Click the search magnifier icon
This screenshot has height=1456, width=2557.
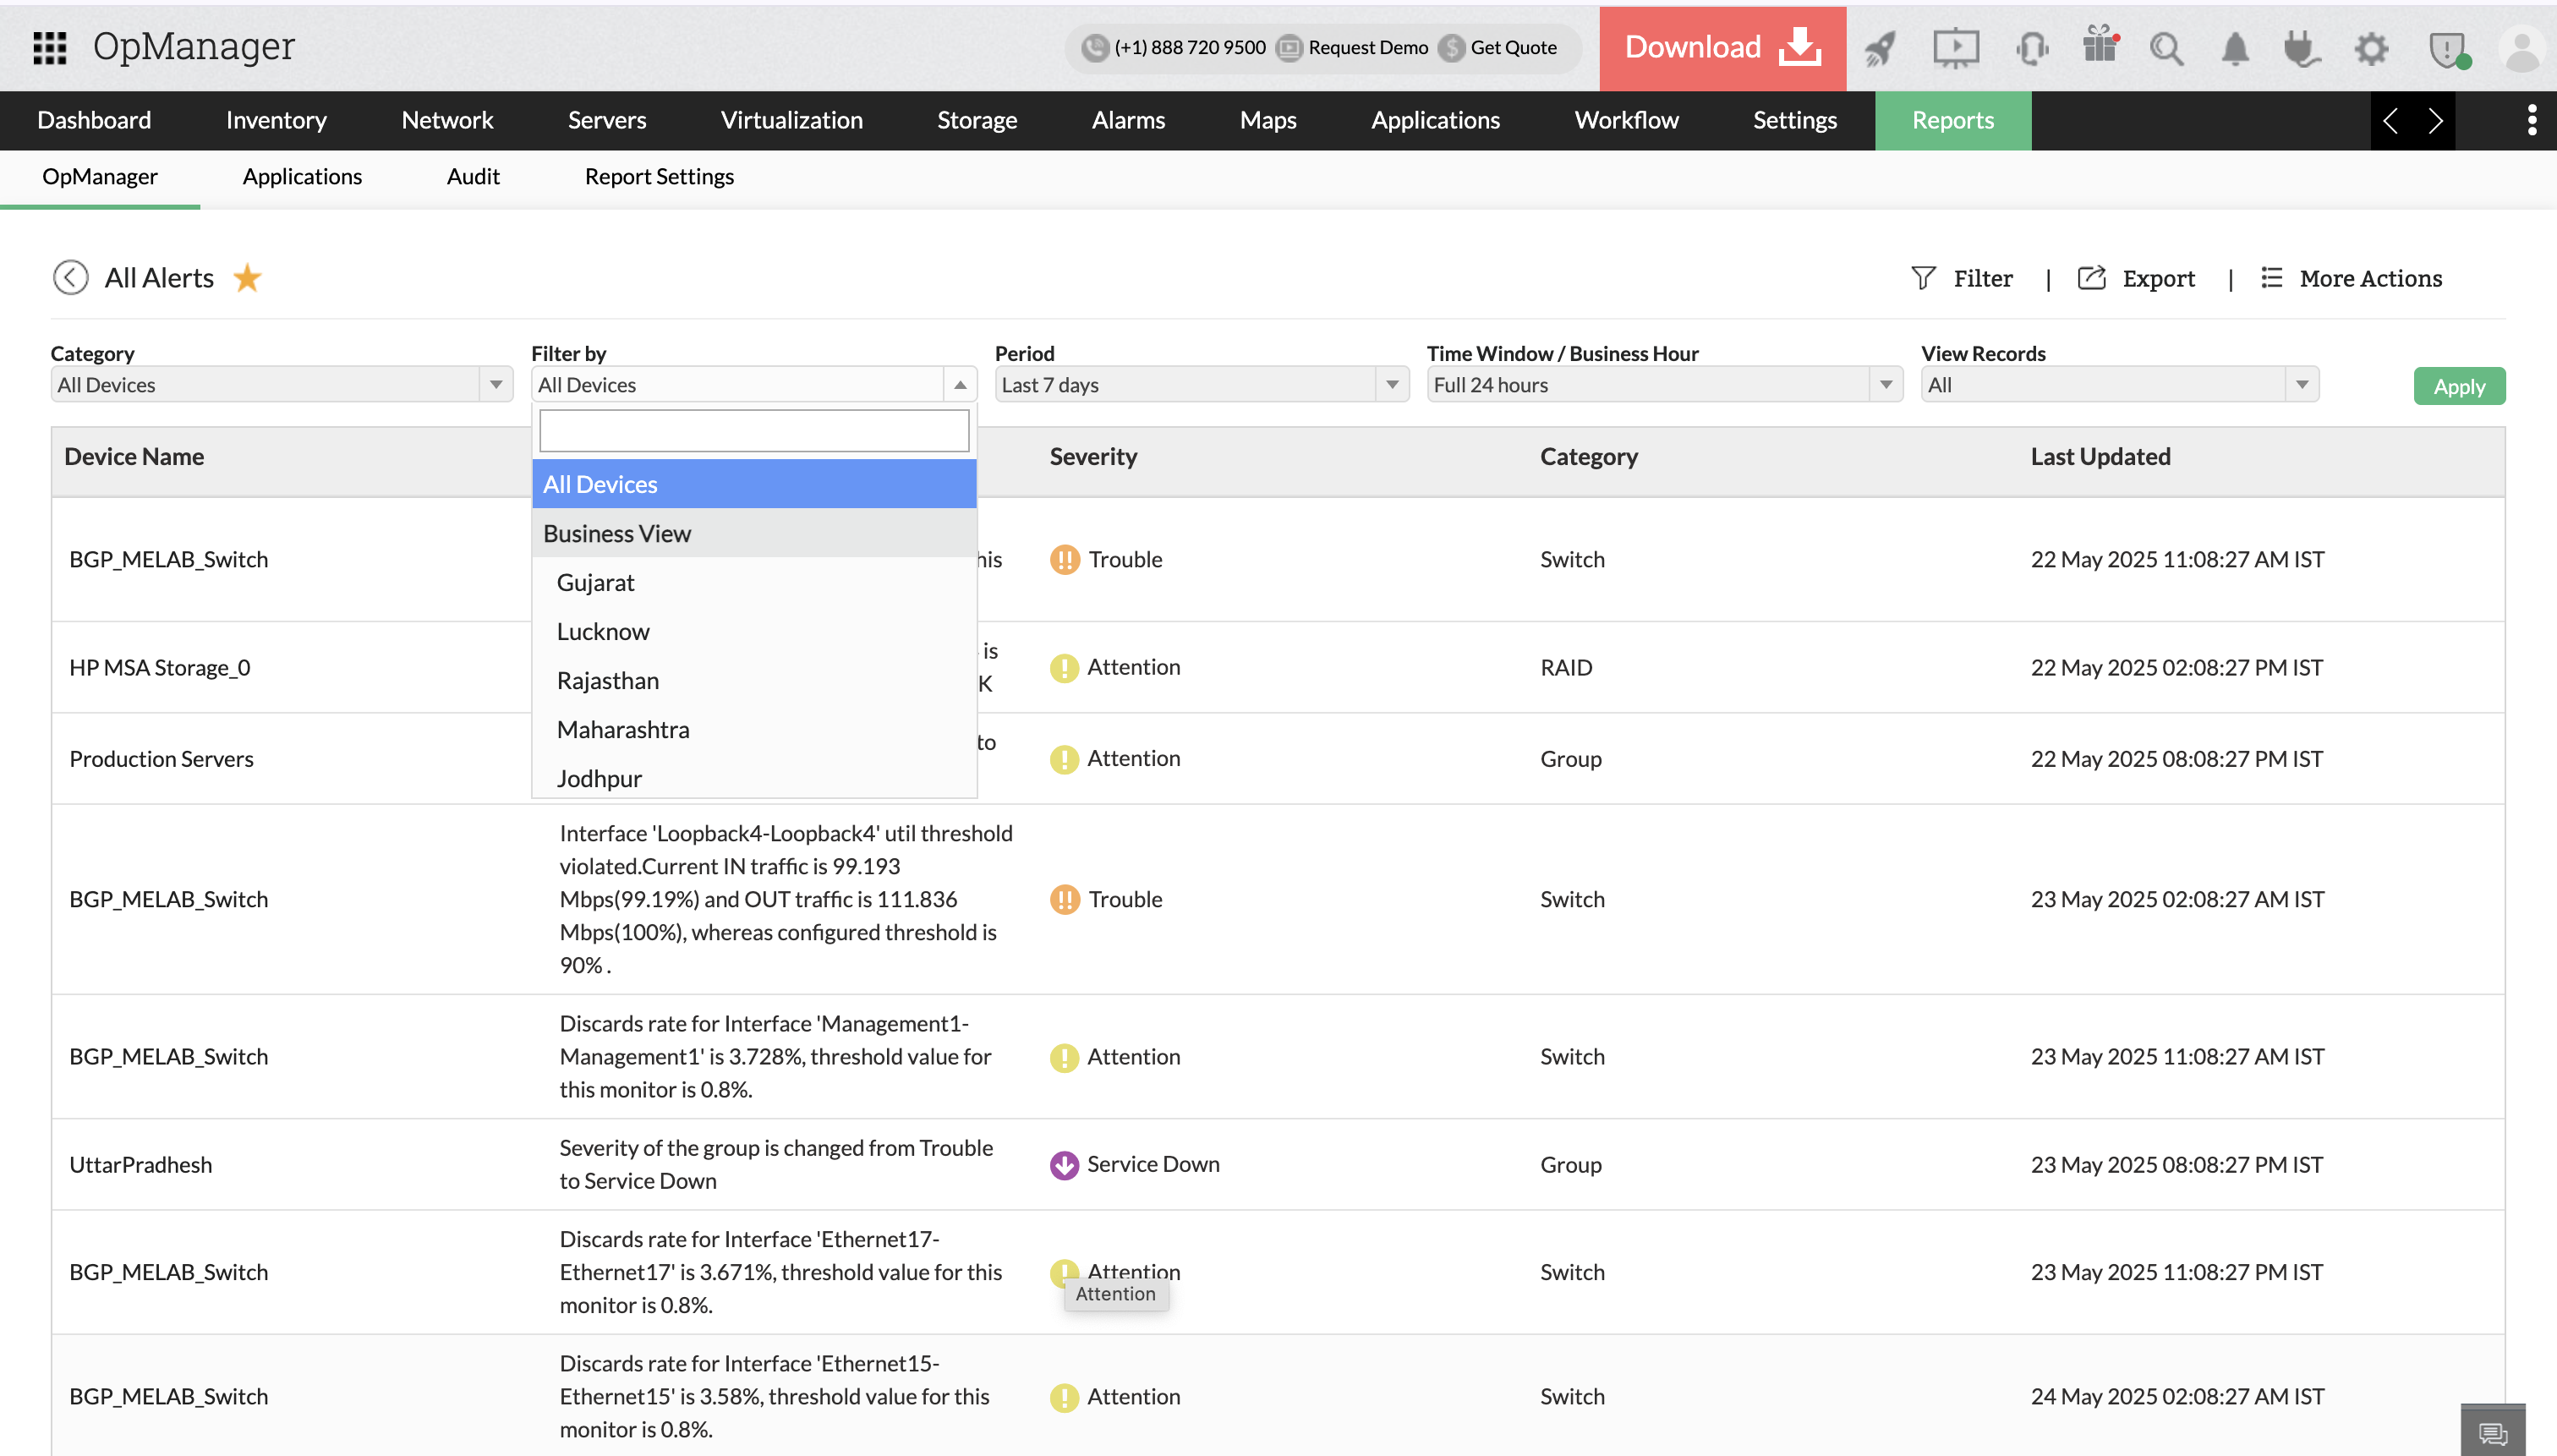tap(2166, 48)
